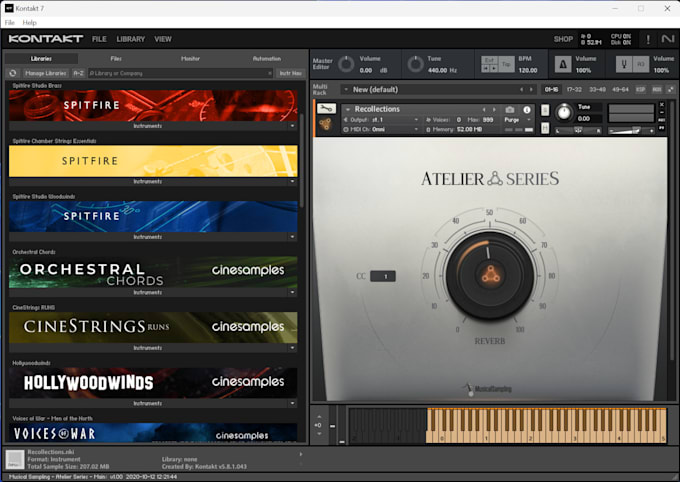The image size is (680, 482).
Task: Open the SHOP link
Action: click(563, 39)
